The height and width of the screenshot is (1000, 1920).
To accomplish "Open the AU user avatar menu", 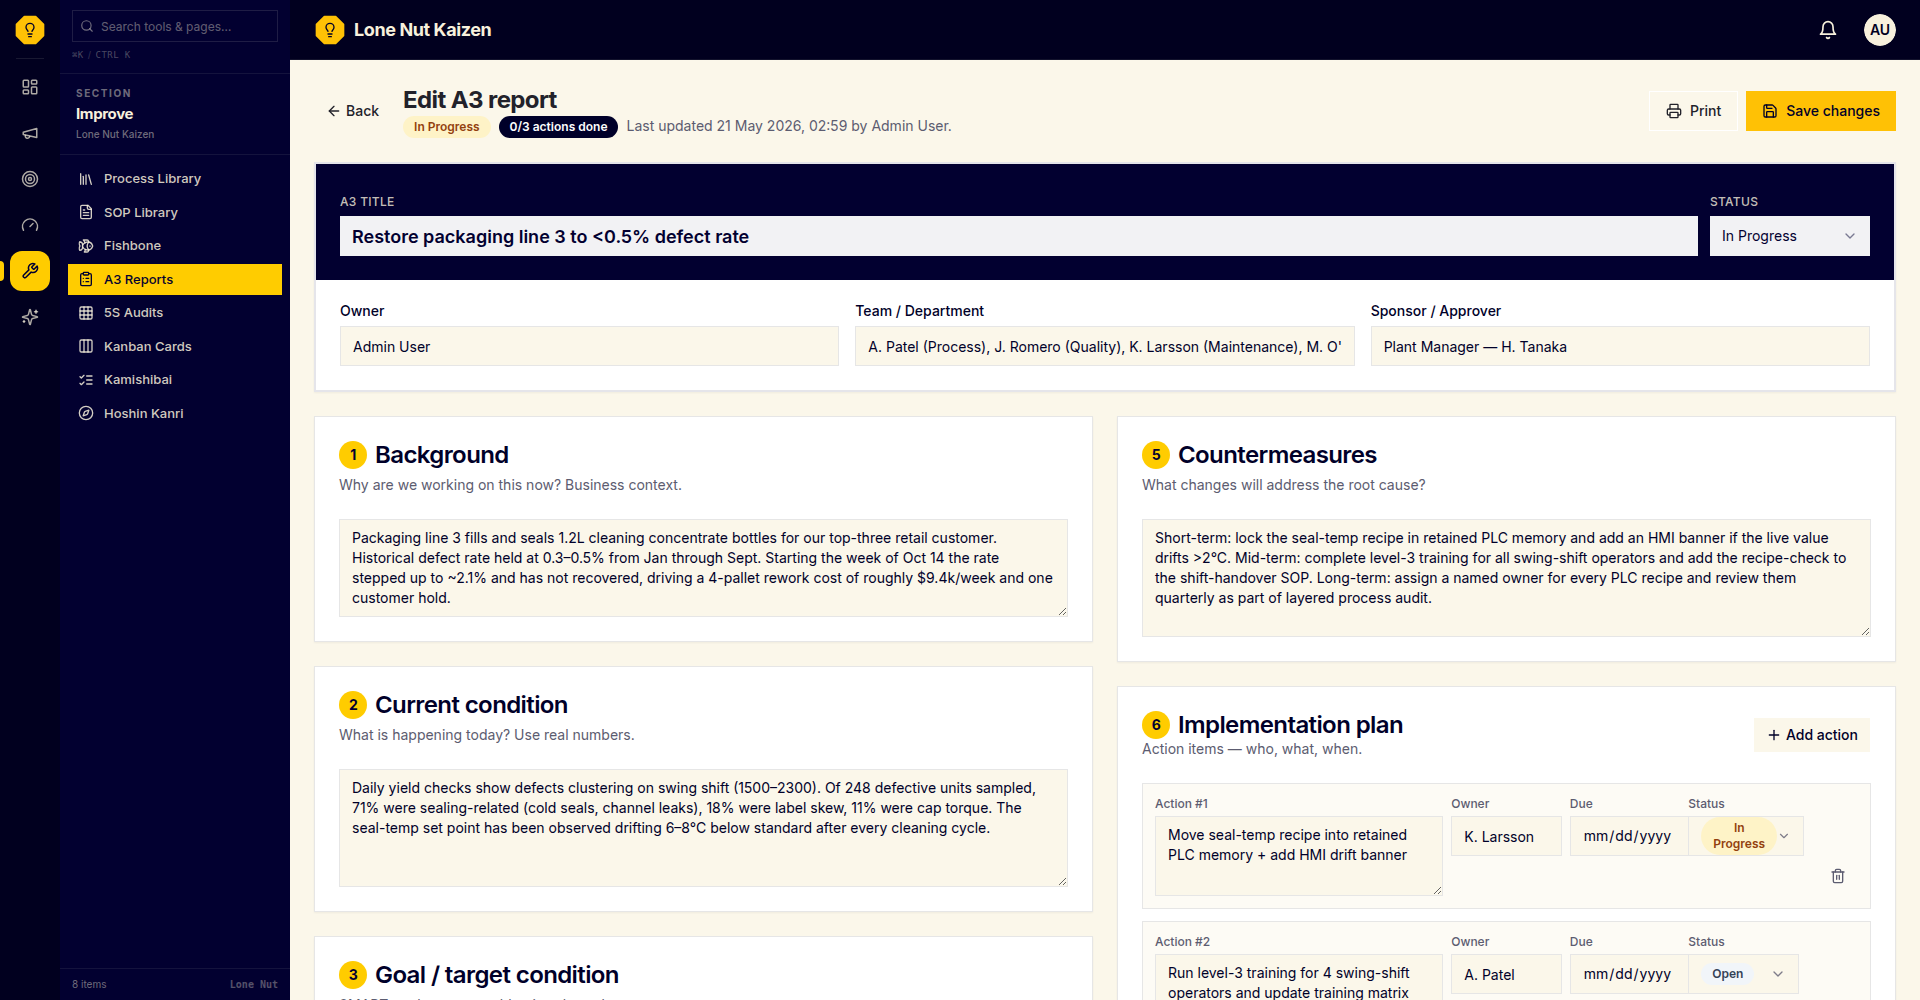I will point(1880,30).
